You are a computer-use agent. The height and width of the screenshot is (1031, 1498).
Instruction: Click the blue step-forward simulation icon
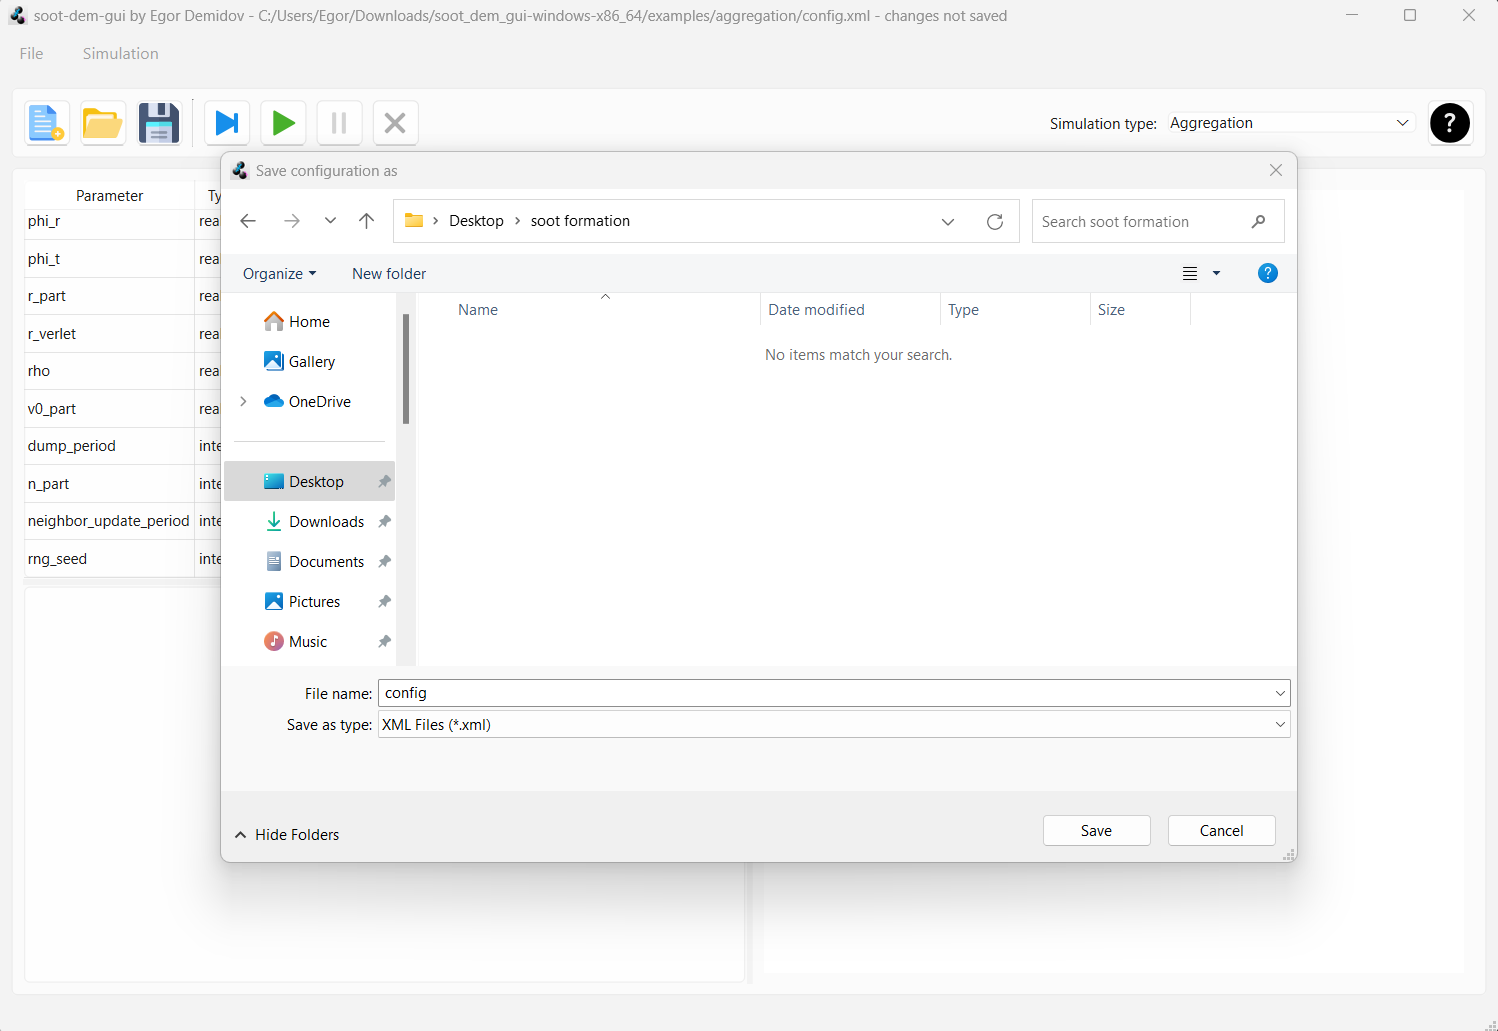pyautogui.click(x=227, y=123)
